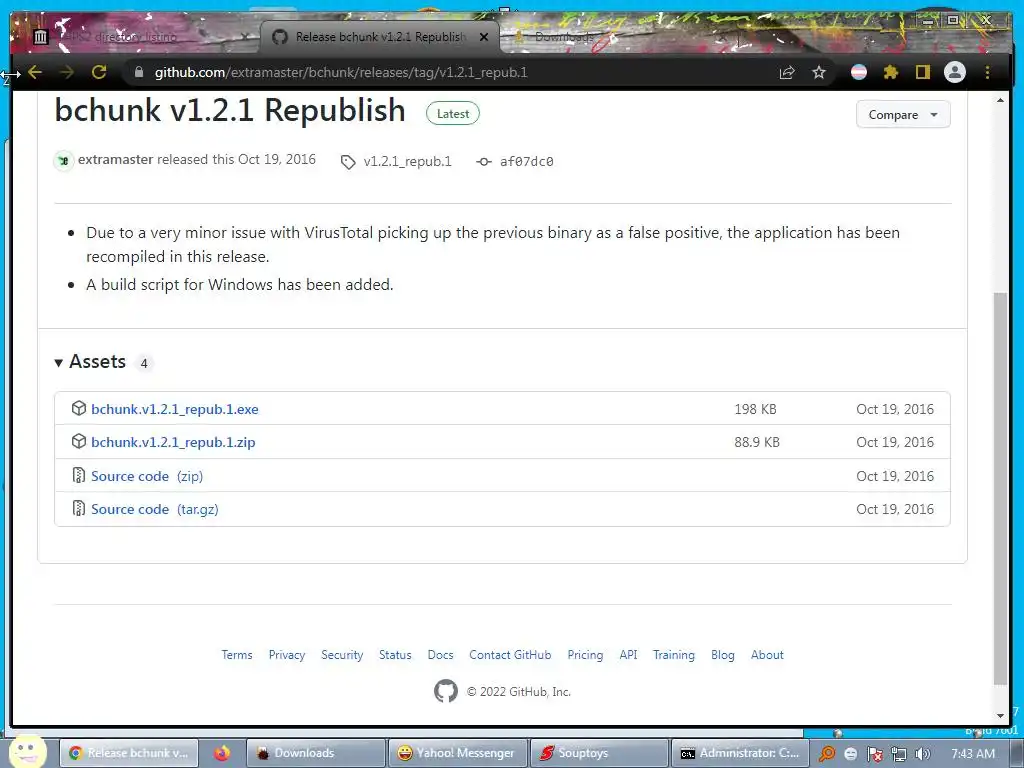Screen dimensions: 1024x768
Task: Click the share page icon in address bar
Action: tap(787, 72)
